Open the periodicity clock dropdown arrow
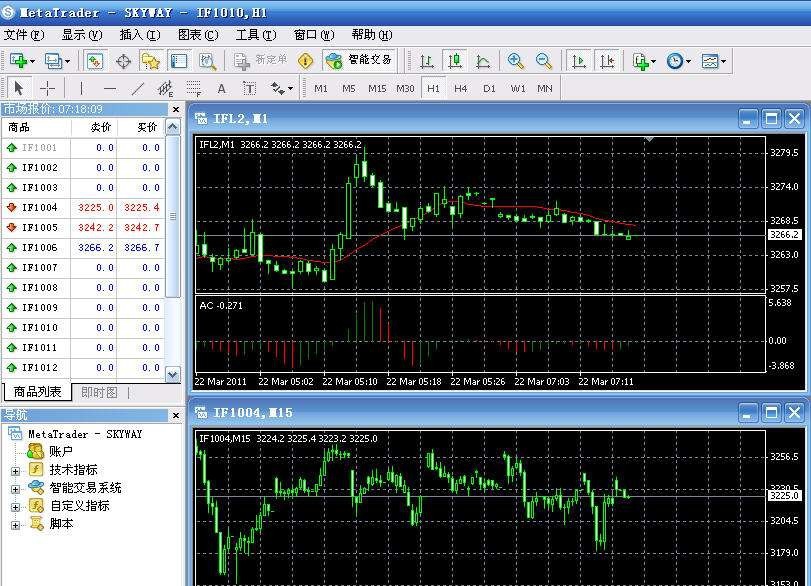The image size is (811, 586). tap(688, 62)
